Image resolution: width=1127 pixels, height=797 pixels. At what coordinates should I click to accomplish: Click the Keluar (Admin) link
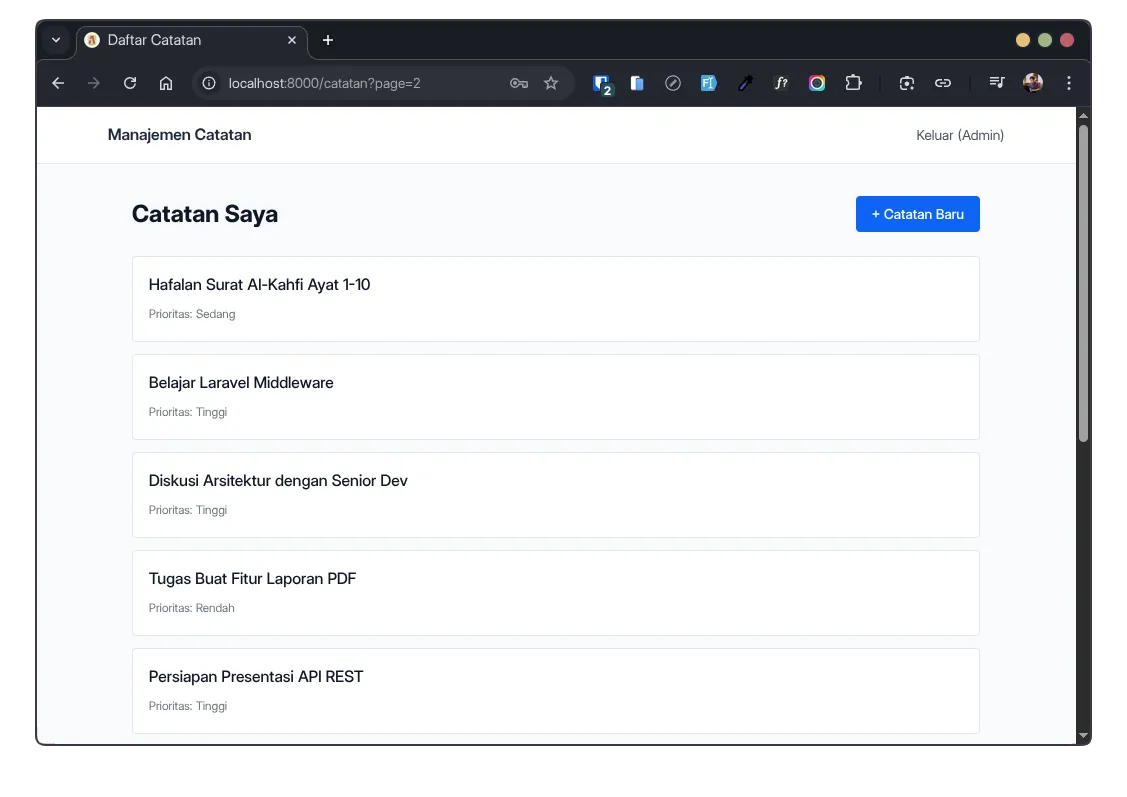[x=960, y=135]
